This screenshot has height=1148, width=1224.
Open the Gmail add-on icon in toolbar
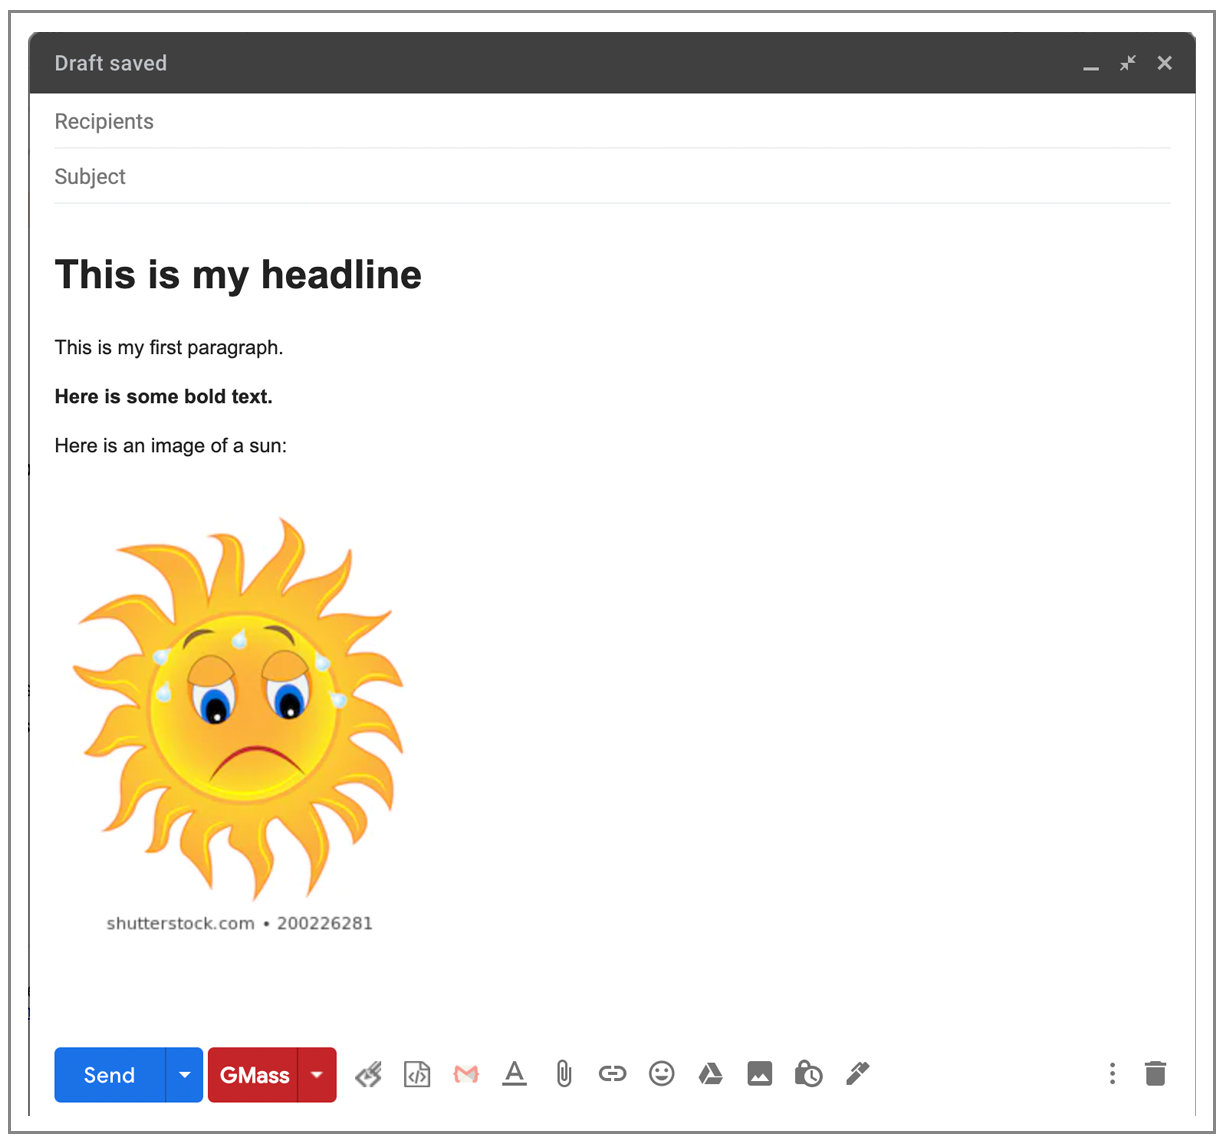(x=465, y=1074)
